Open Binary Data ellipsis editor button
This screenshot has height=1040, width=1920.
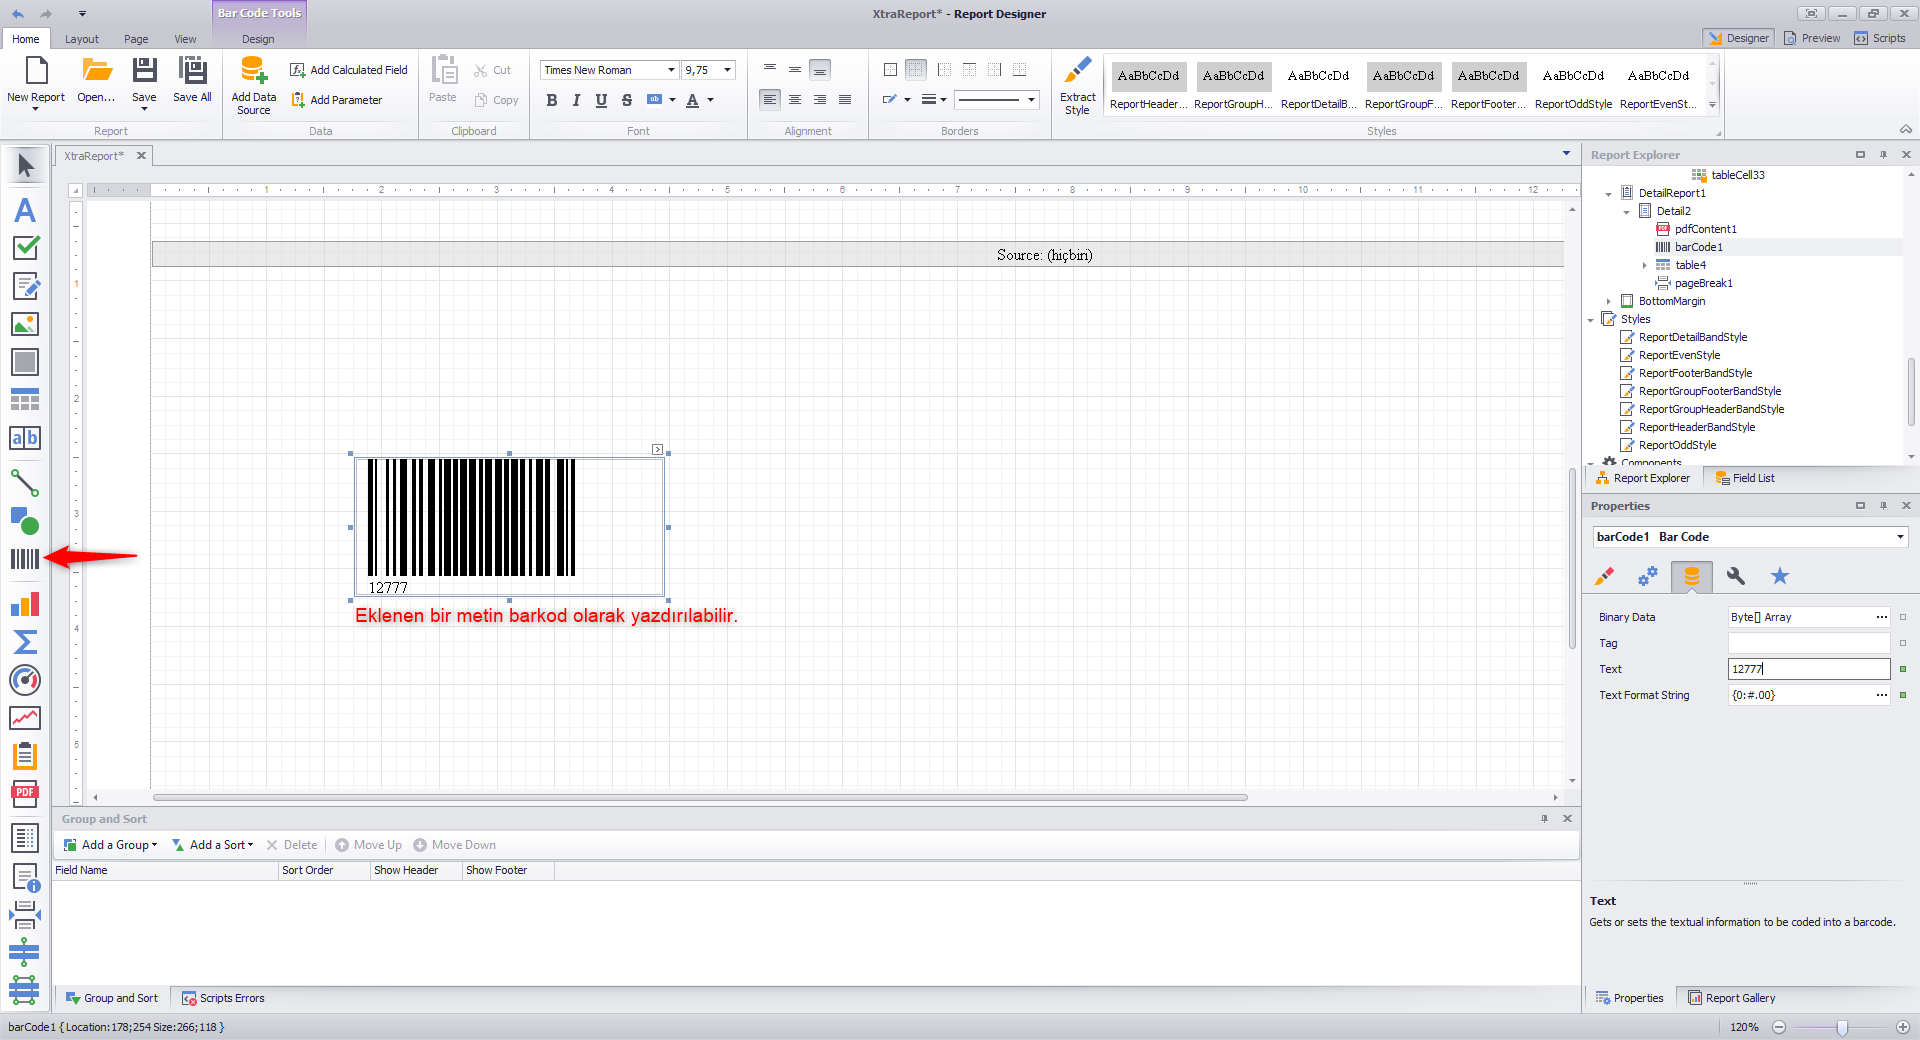point(1882,617)
